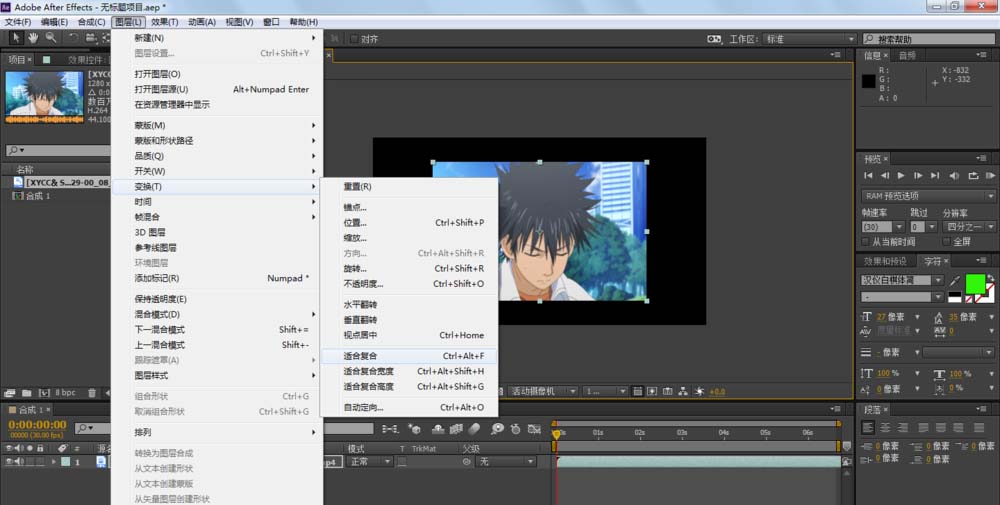Mute audio in Preview panel
The width and height of the screenshot is (1000, 505).
(953, 175)
